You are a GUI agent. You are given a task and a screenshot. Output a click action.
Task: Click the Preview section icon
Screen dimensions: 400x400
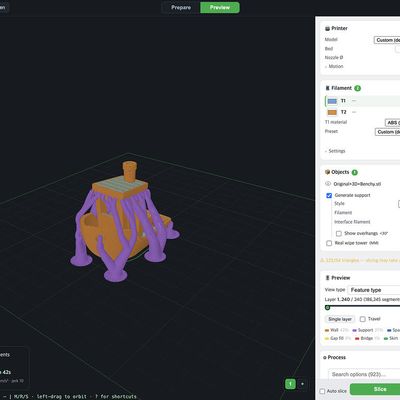pos(327,278)
